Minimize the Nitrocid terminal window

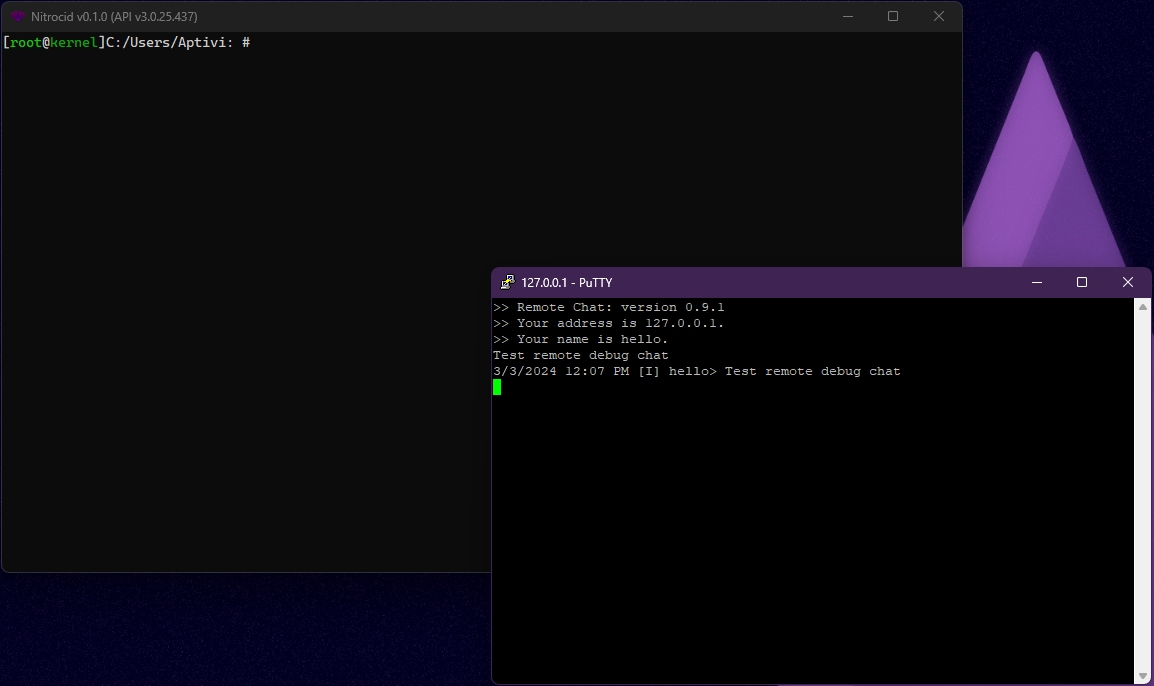[847, 17]
